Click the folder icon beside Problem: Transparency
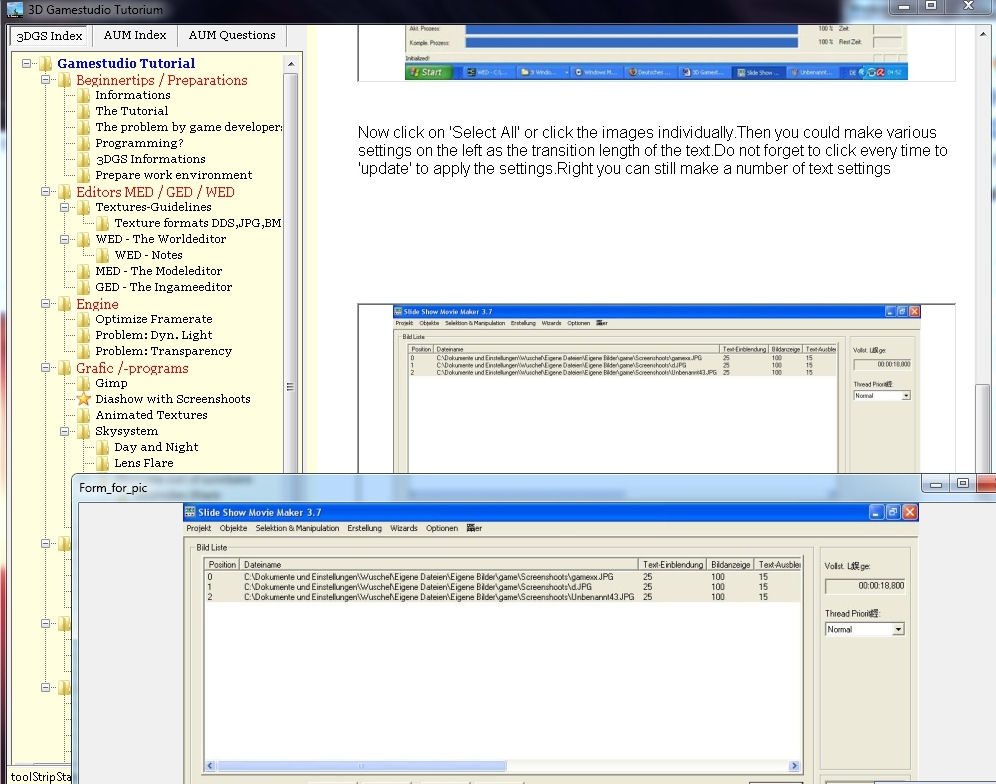The image size is (996, 784). coord(84,351)
